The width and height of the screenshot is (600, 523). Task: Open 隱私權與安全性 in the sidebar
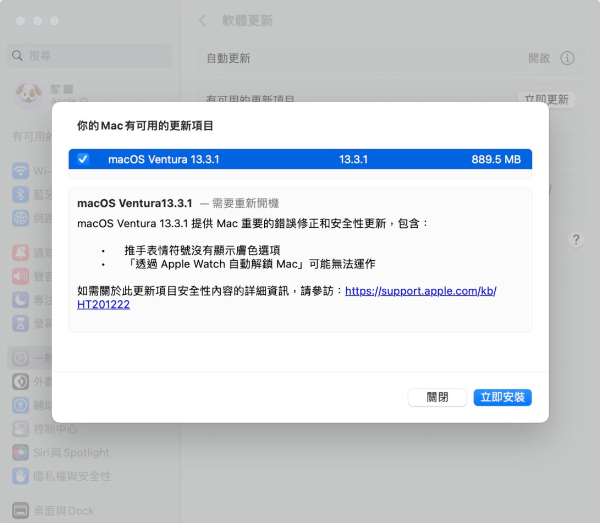[x=62, y=476]
